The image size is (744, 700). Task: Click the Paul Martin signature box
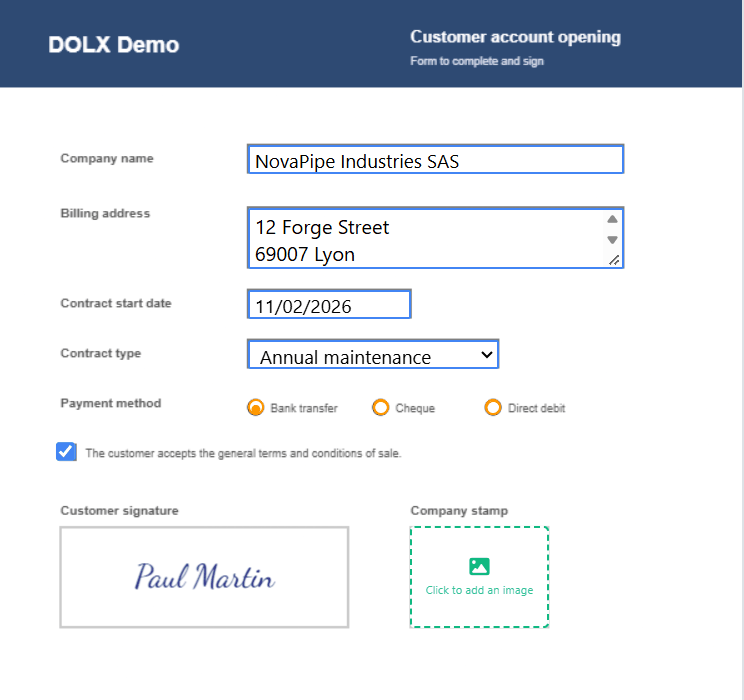tap(204, 577)
